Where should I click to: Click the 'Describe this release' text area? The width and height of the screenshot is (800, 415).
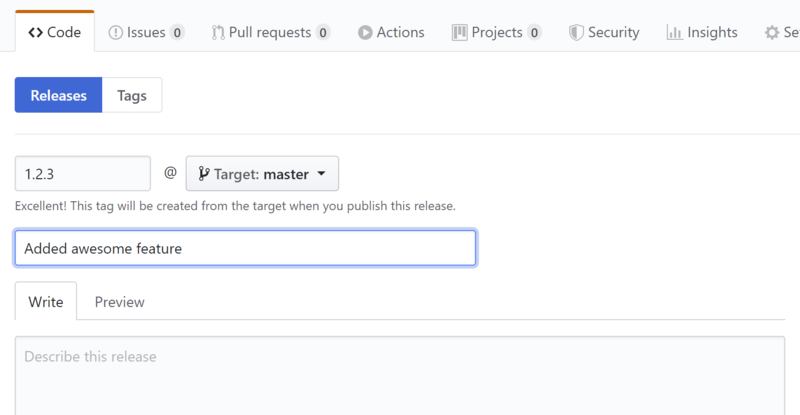[400, 375]
